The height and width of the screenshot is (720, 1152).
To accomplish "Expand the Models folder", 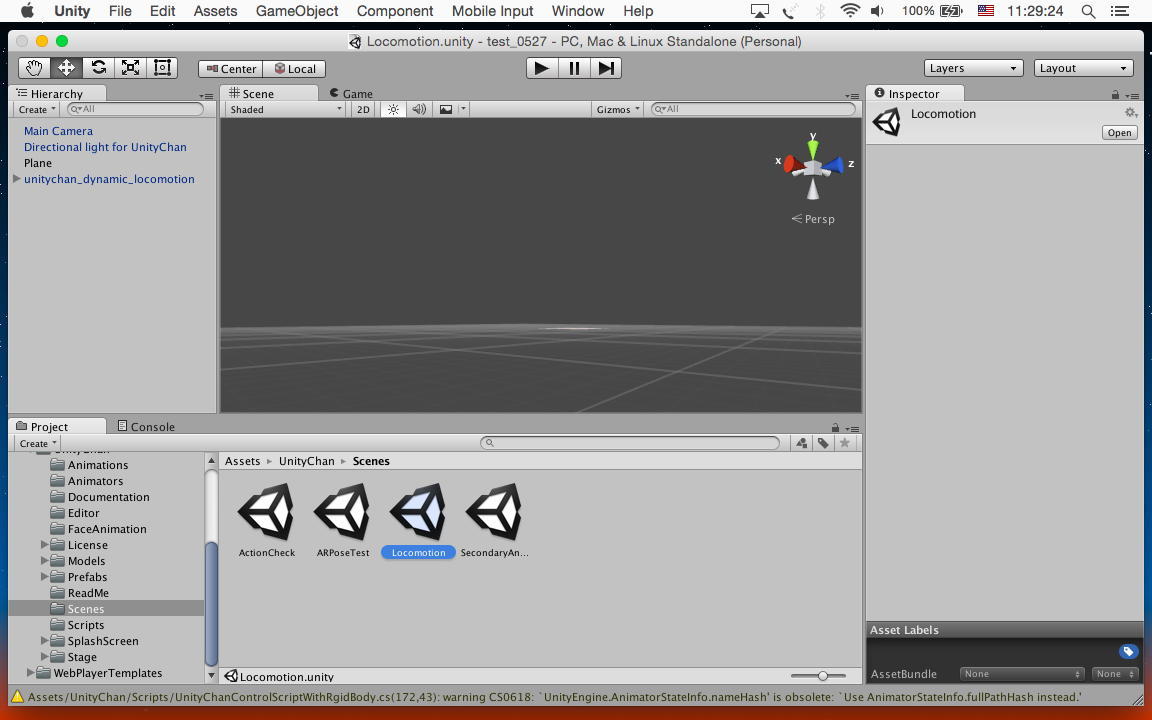I will tap(44, 561).
